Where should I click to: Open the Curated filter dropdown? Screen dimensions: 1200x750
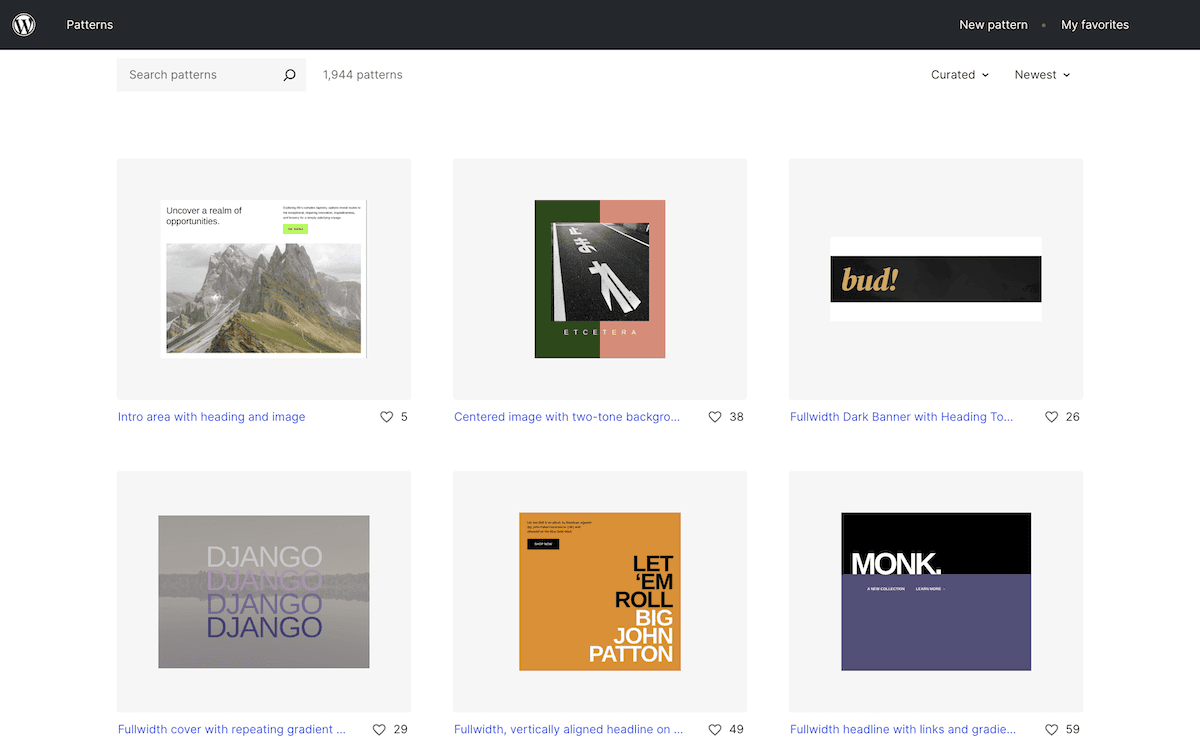coord(958,74)
